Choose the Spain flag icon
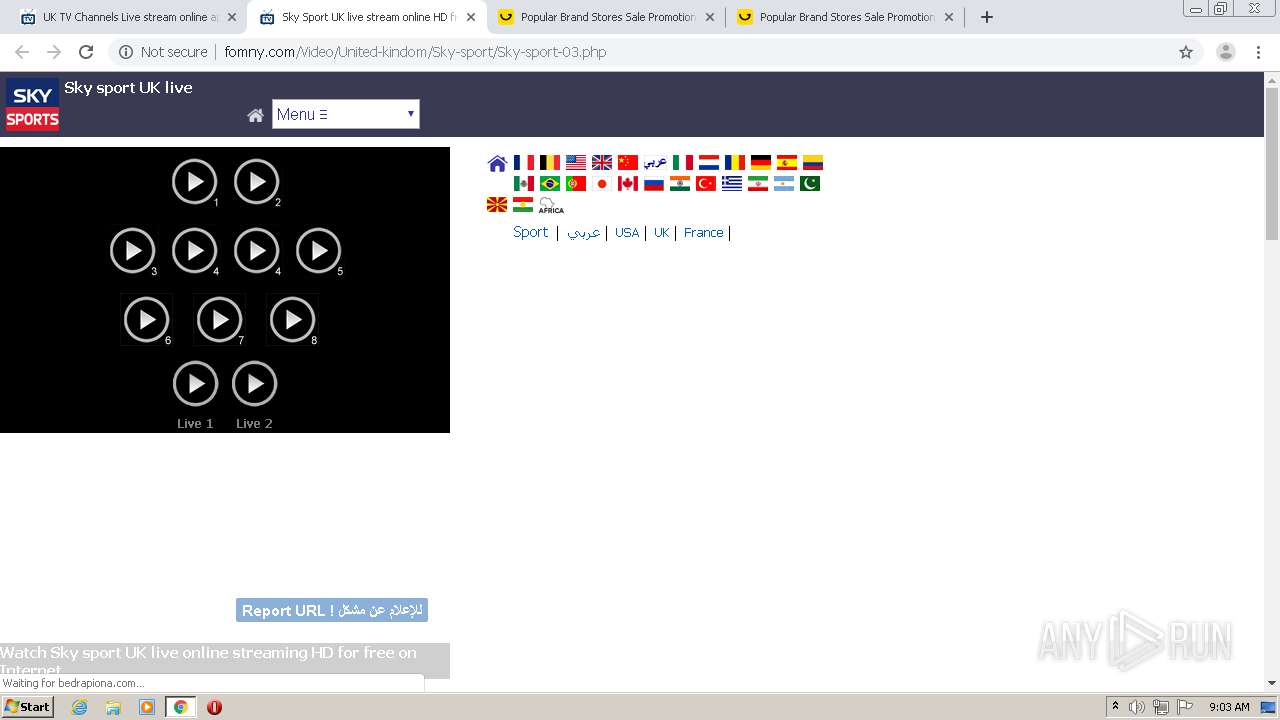 (x=787, y=162)
